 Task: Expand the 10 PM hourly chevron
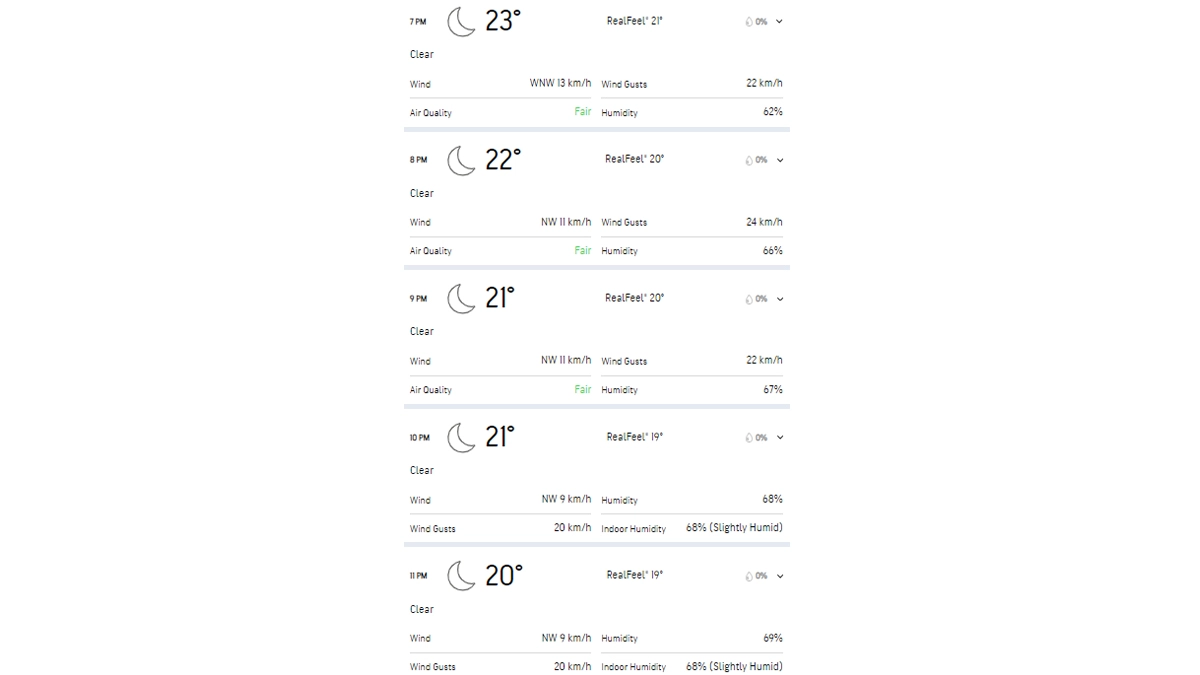pyautogui.click(x=779, y=437)
